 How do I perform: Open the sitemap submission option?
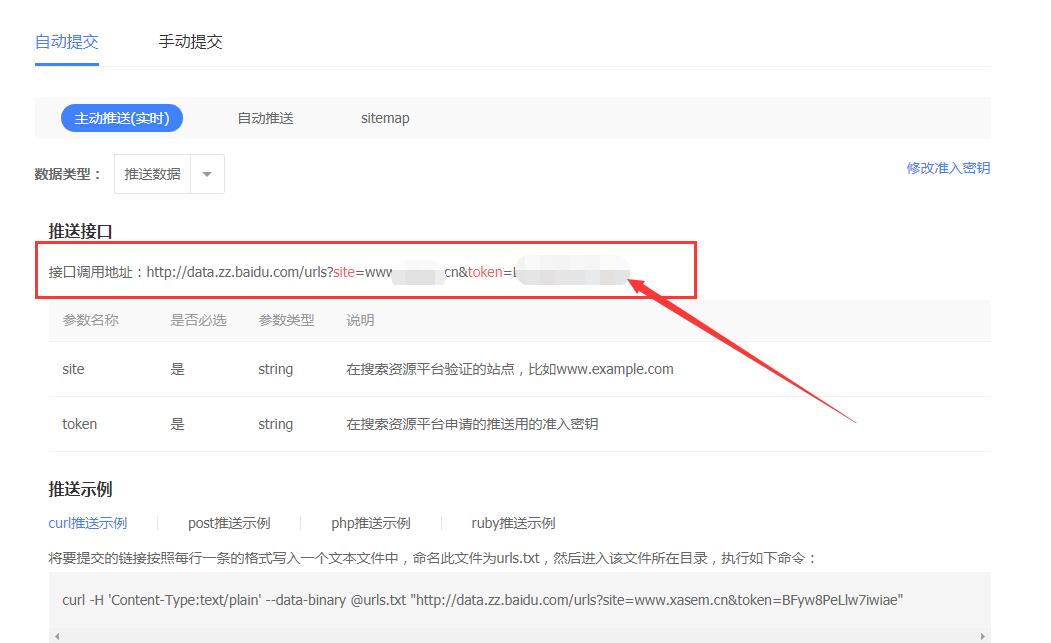click(385, 118)
